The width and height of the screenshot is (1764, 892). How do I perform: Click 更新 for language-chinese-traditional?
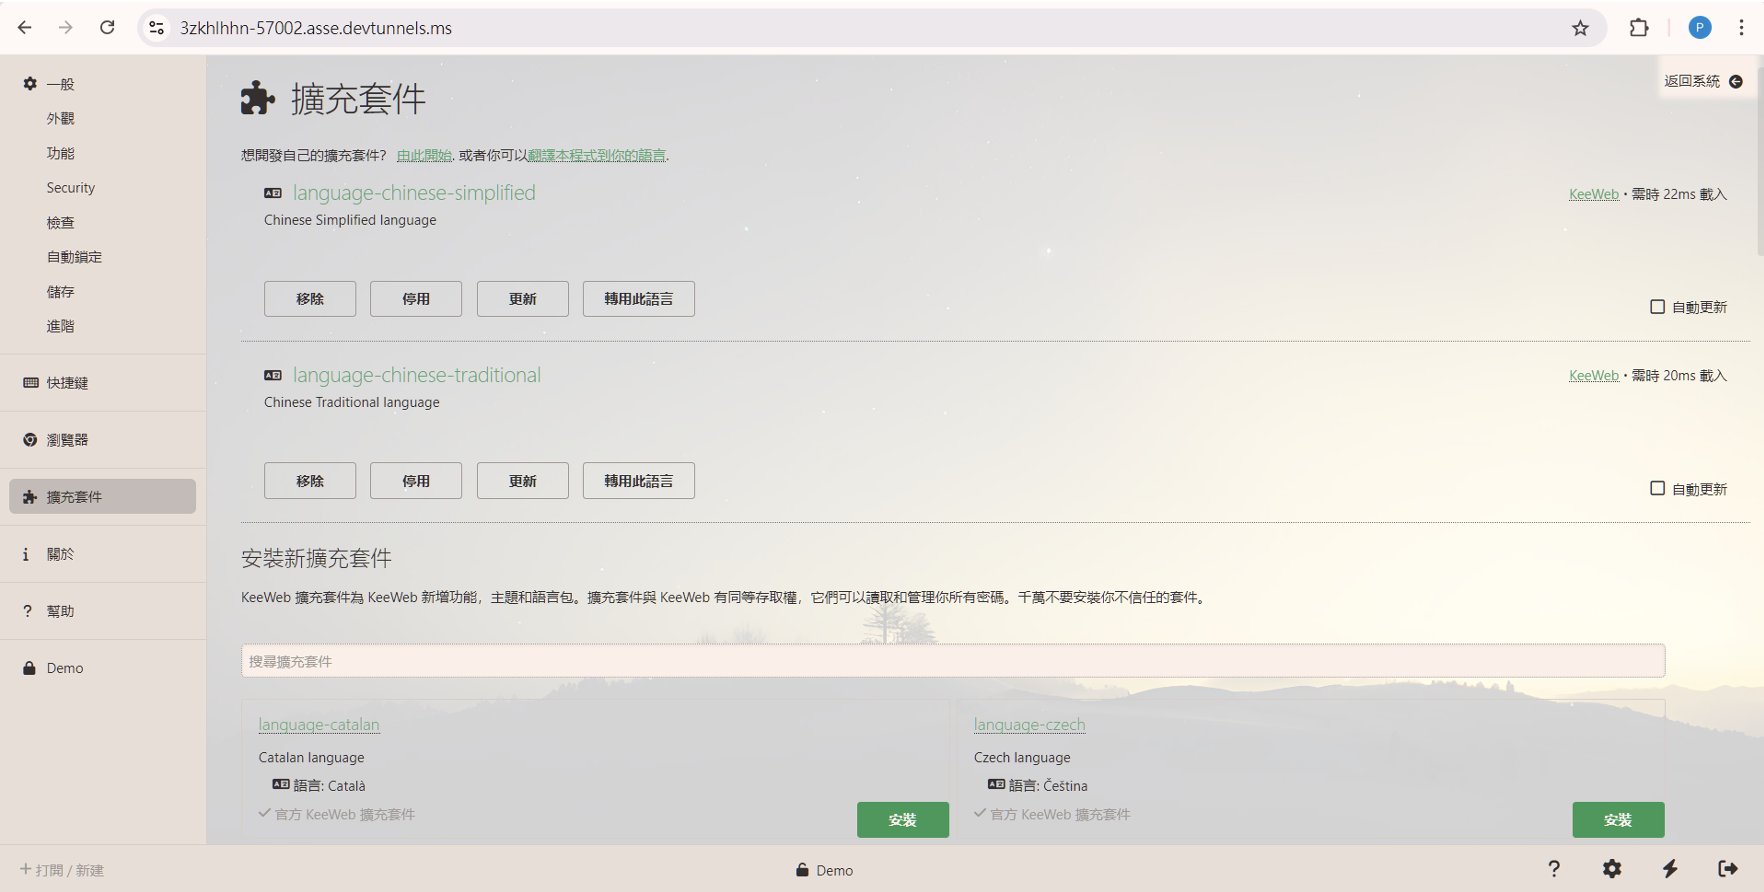tap(523, 481)
